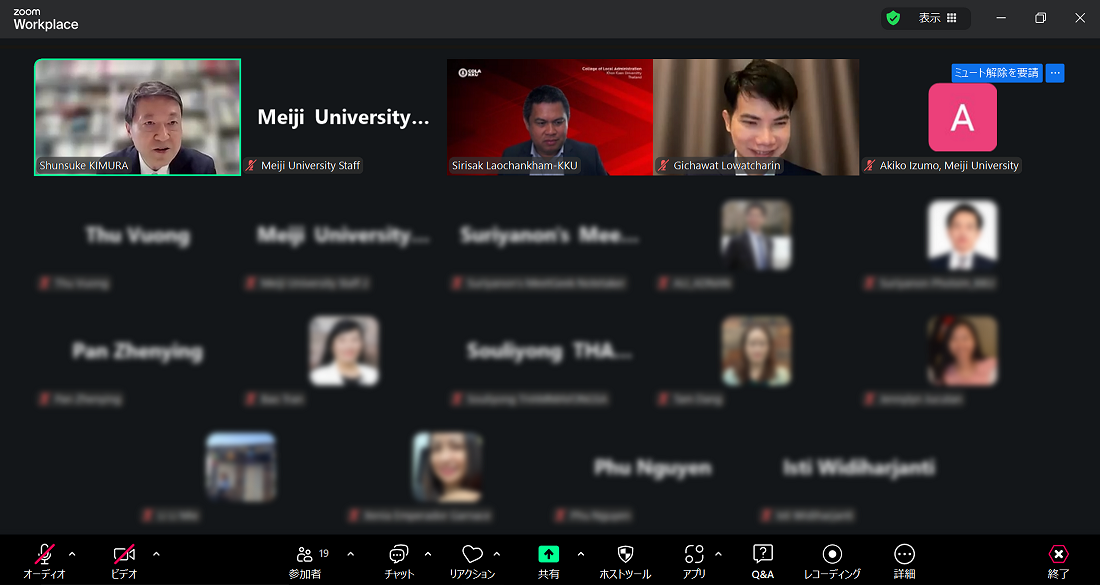Open three-dot menu on Akiko Izumo tile
This screenshot has height=585, width=1100.
coord(1055,73)
